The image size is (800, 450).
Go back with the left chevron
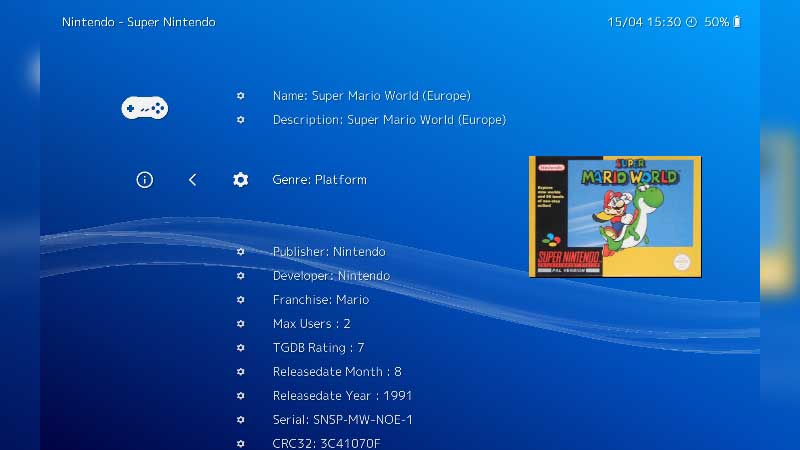click(192, 180)
